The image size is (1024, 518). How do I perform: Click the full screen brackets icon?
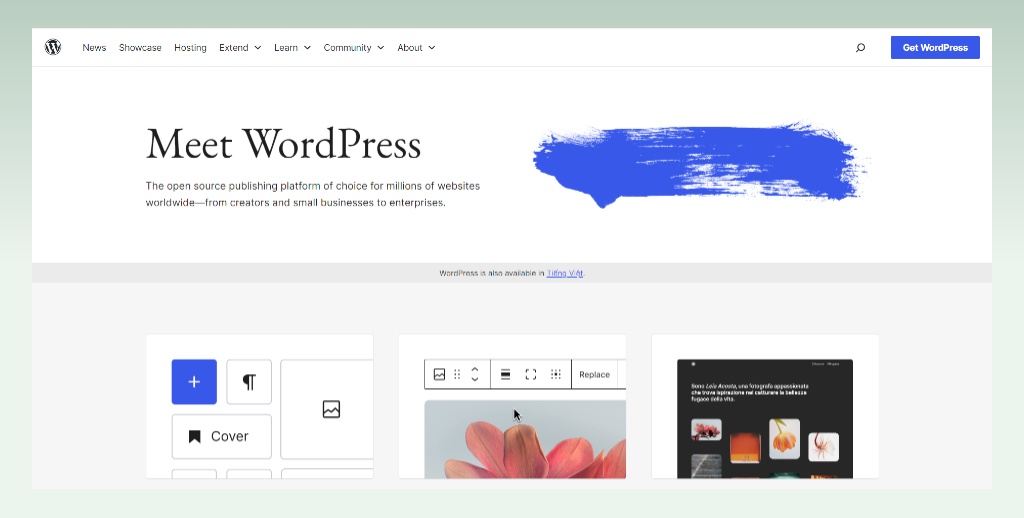tap(530, 374)
